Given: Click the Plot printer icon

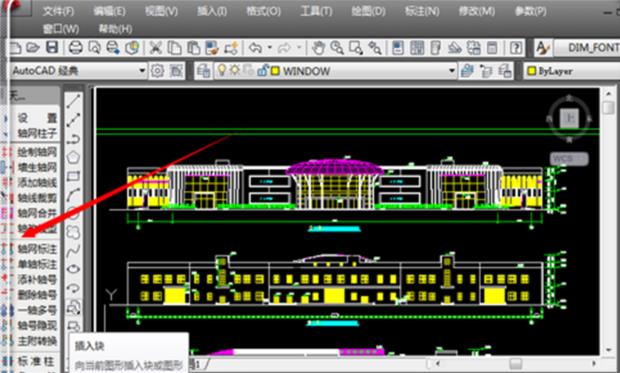Looking at the screenshot, I should pos(75,48).
